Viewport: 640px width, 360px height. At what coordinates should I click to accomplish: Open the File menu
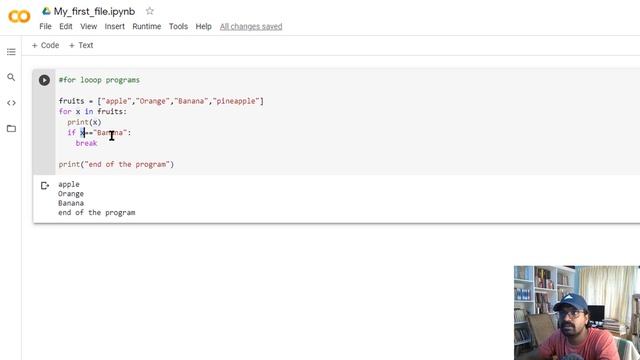[x=45, y=27]
